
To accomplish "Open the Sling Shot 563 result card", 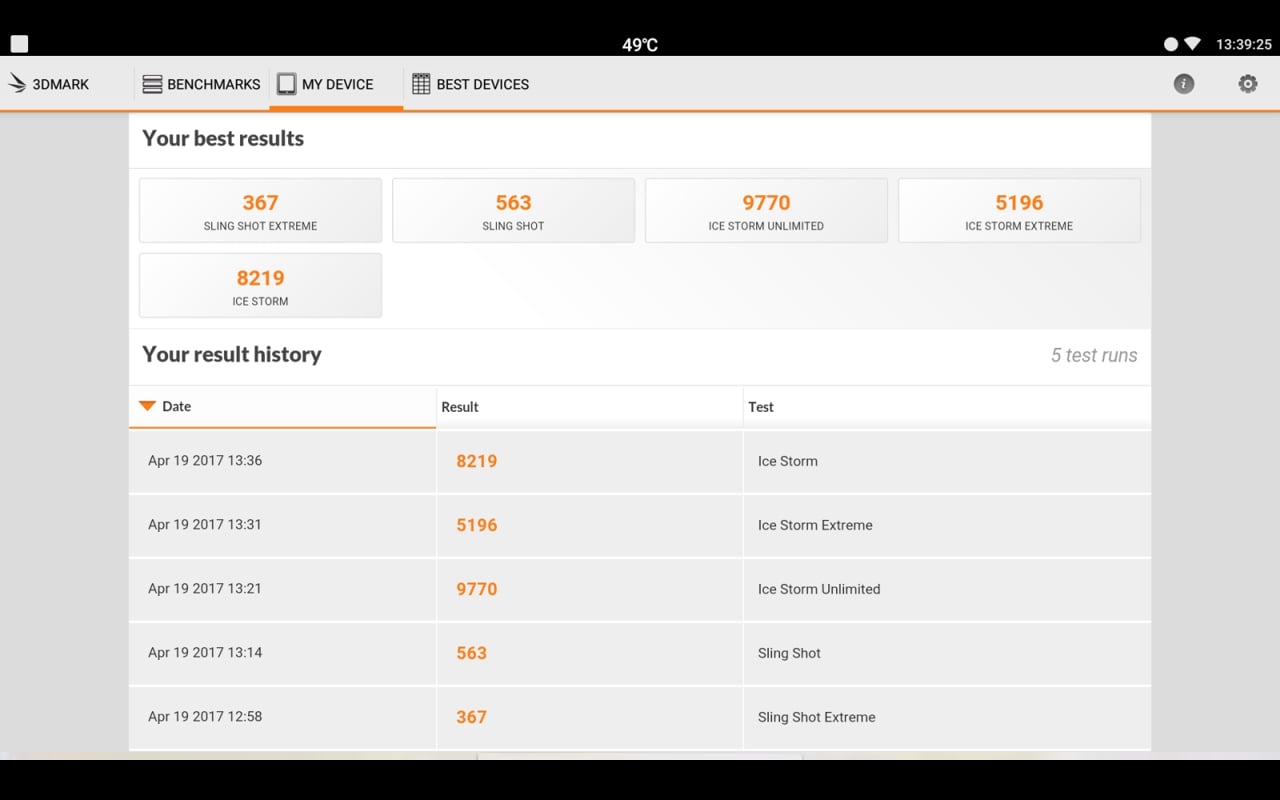I will pyautogui.click(x=513, y=210).
